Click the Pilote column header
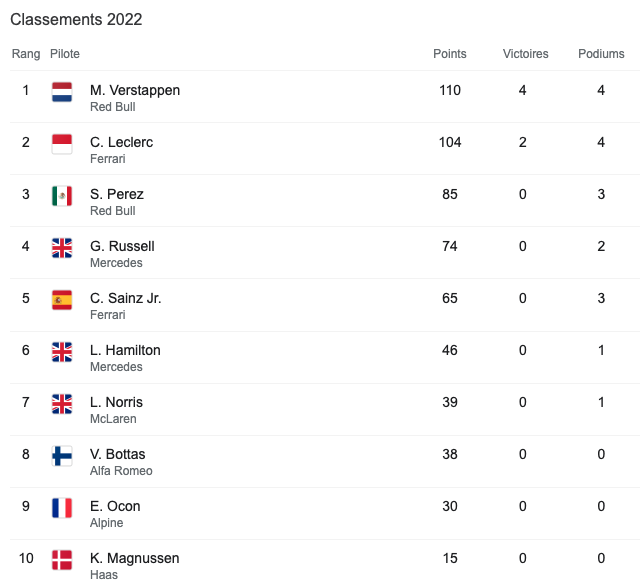This screenshot has width=640, height=583. point(65,54)
